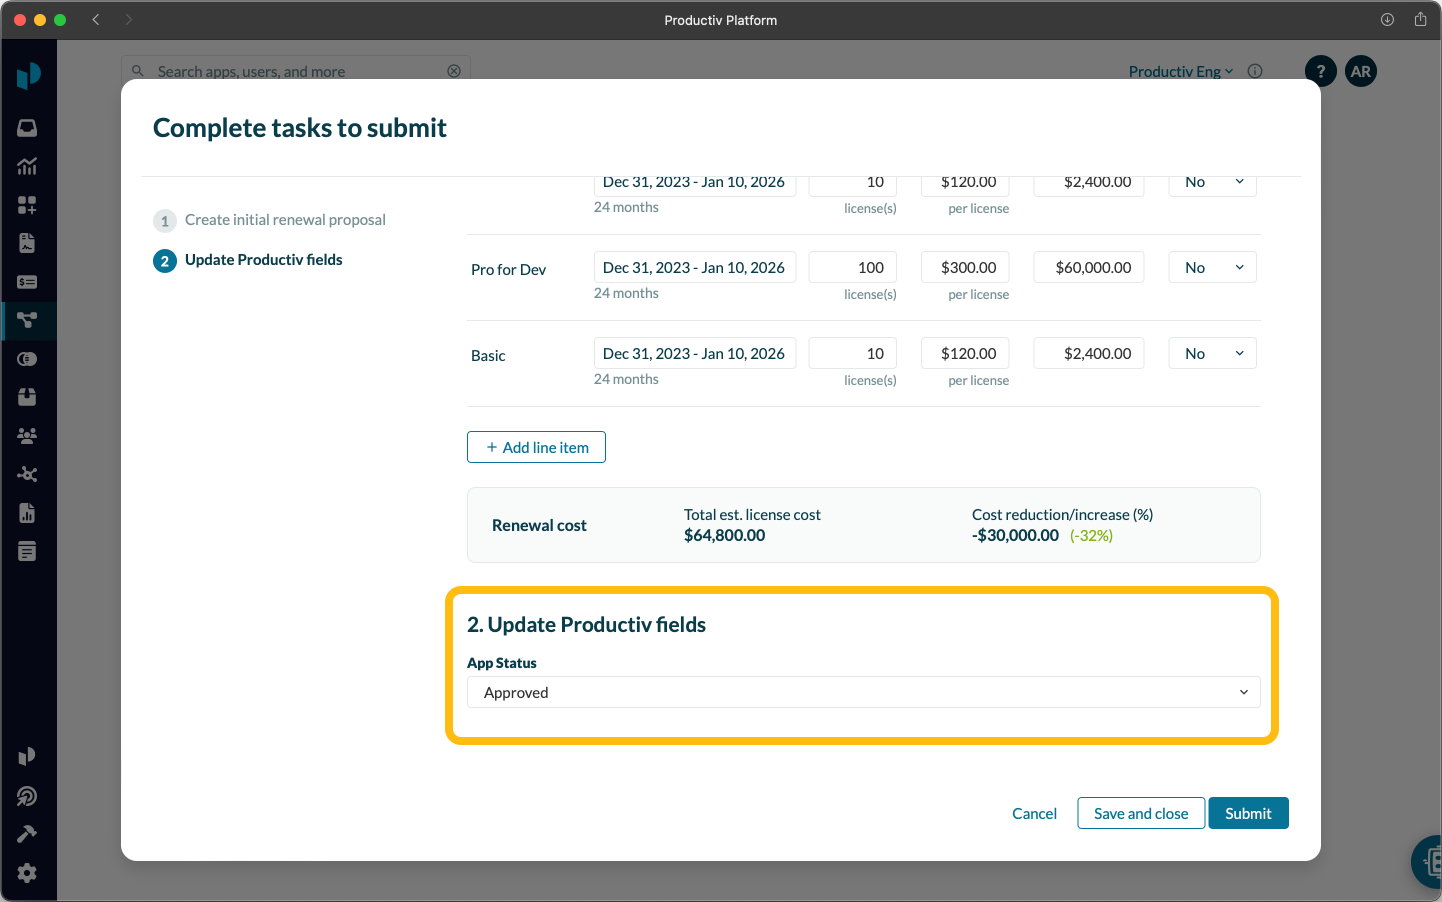The image size is (1442, 902).
Task: Open the spend dollar-card icon in sidebar
Action: pos(27,282)
